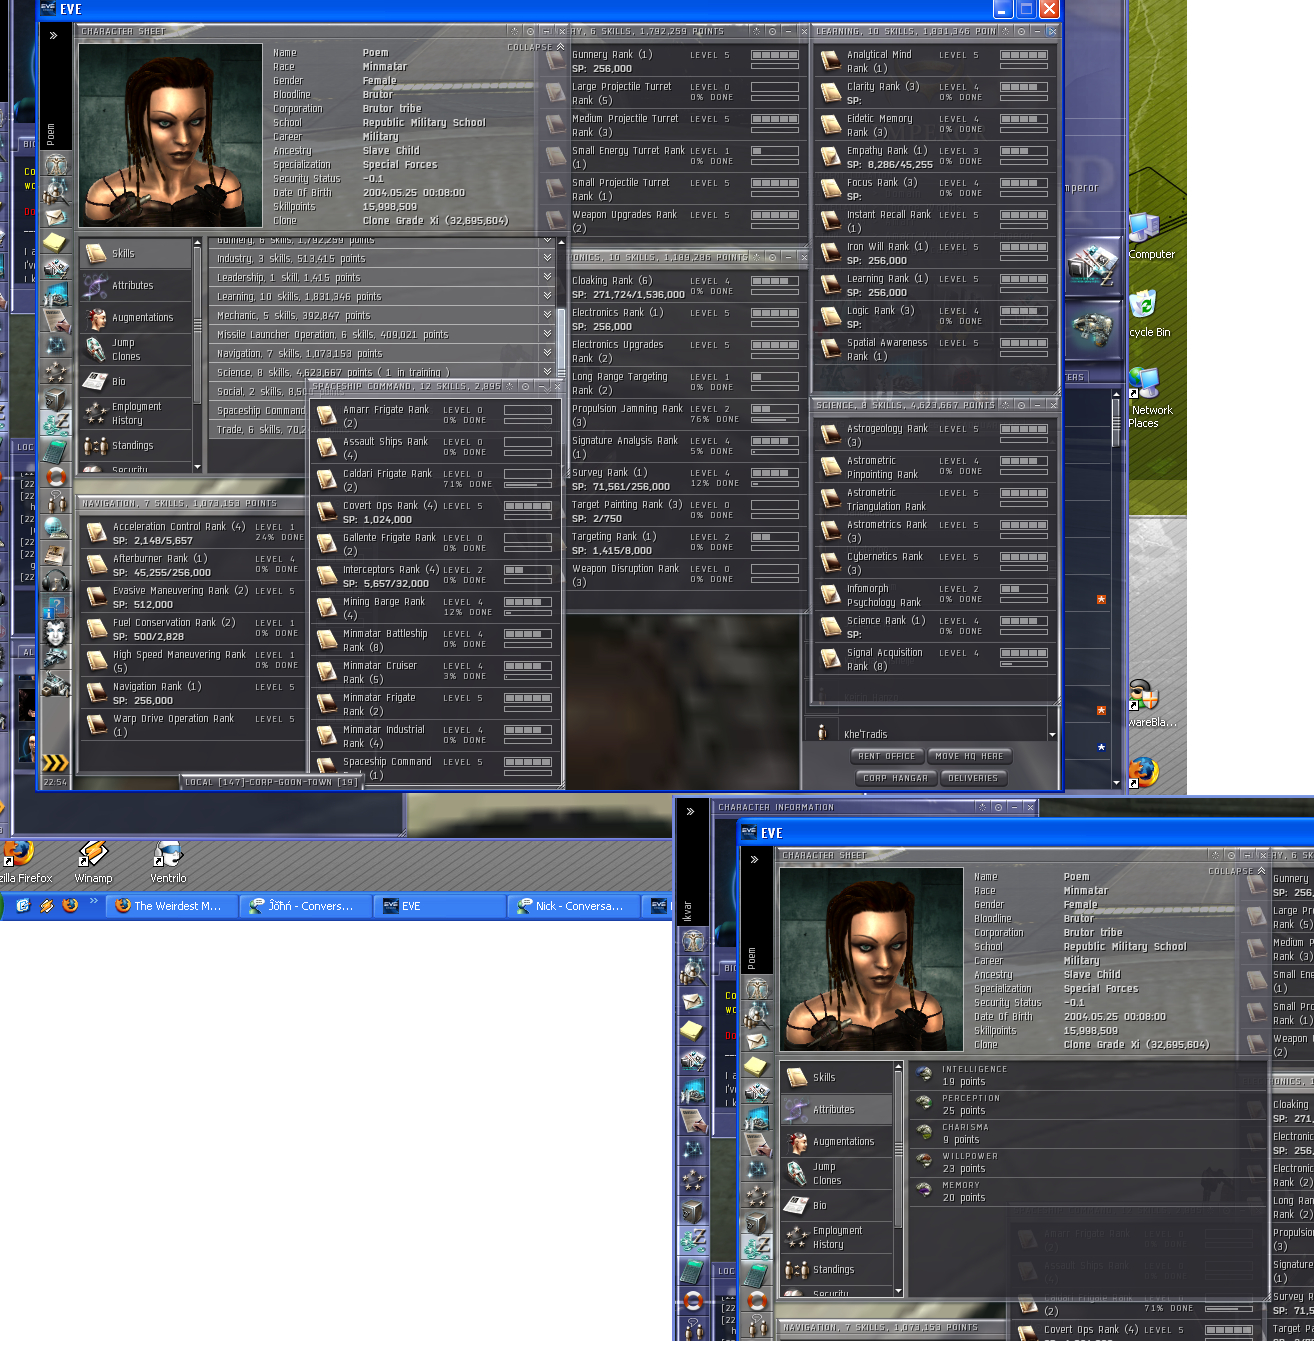Click the Interceptors Rank (4) level bar
The width and height of the screenshot is (1314, 1354).
[x=528, y=570]
